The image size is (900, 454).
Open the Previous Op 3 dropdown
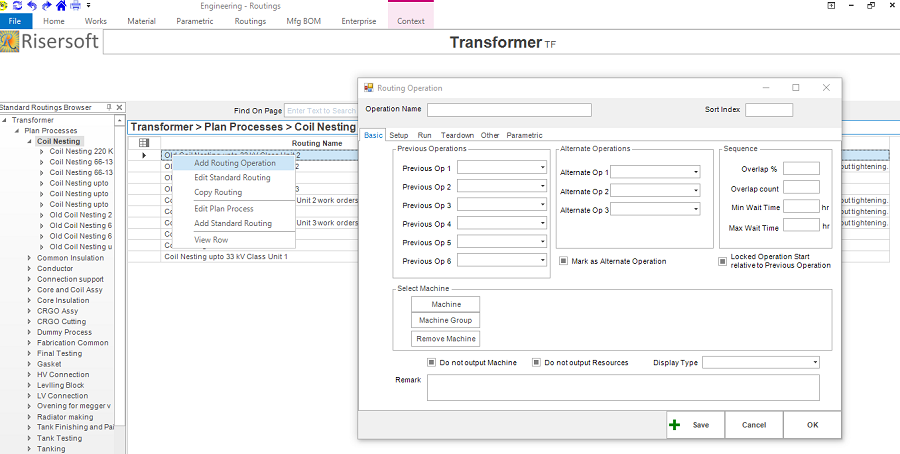point(542,205)
